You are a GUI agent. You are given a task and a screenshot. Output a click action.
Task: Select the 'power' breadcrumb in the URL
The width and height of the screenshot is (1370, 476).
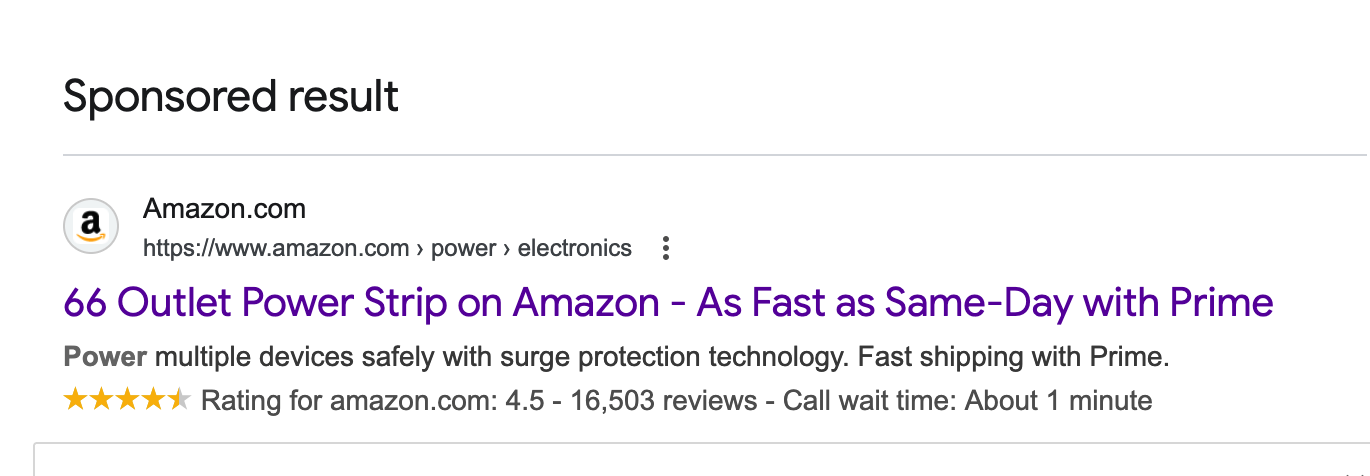[463, 248]
